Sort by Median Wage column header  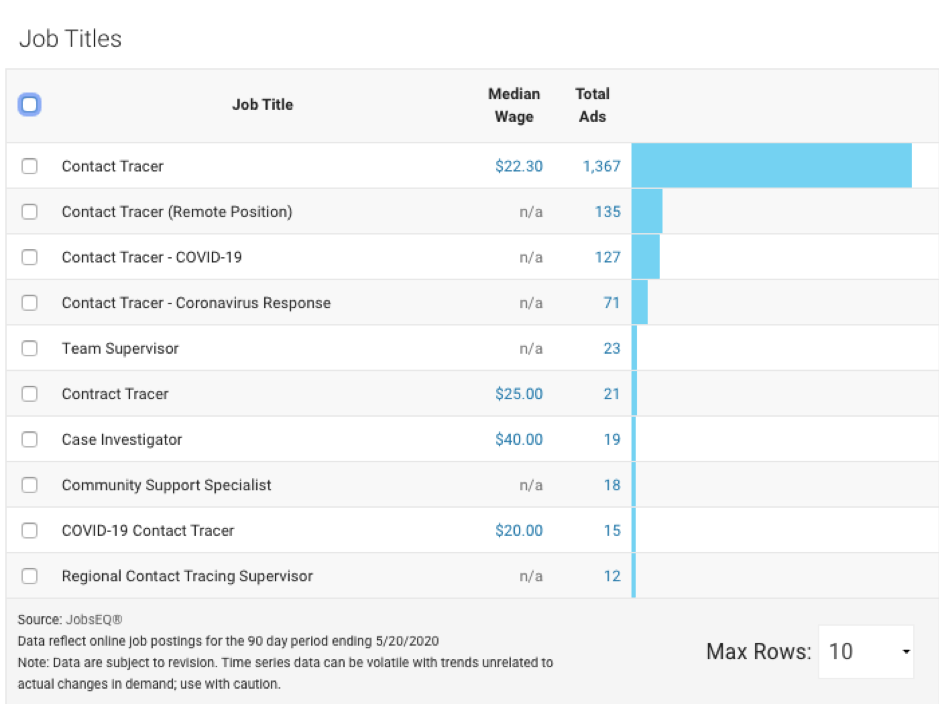click(x=514, y=105)
